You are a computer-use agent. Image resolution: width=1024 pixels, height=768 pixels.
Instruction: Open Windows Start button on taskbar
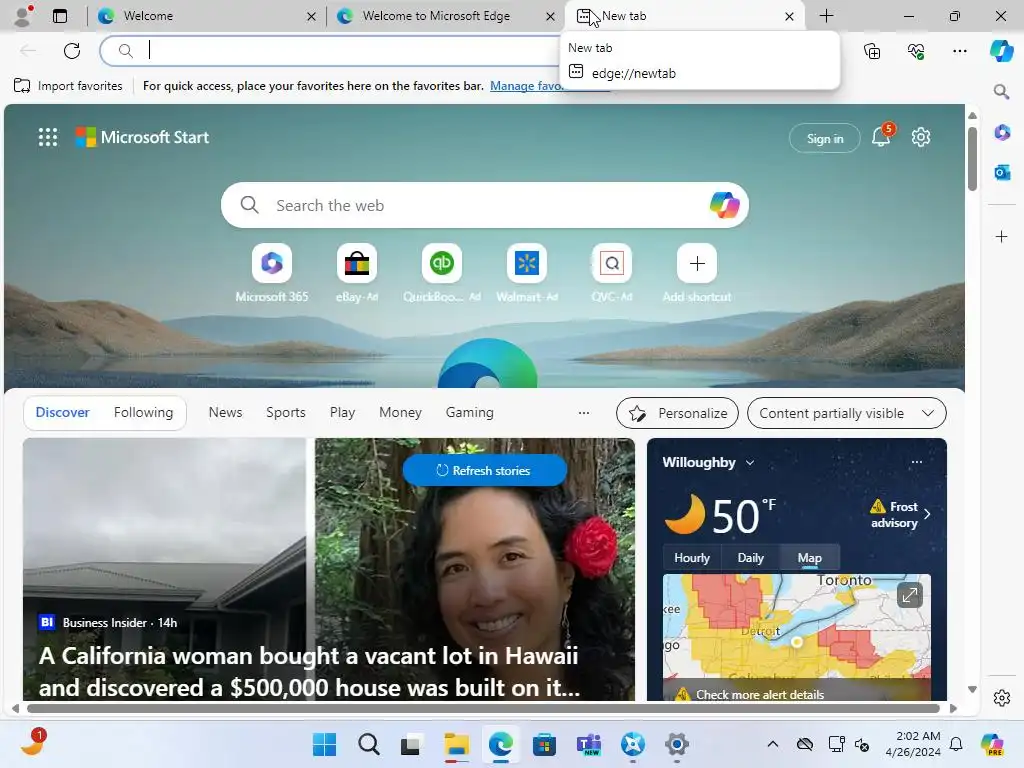(324, 744)
